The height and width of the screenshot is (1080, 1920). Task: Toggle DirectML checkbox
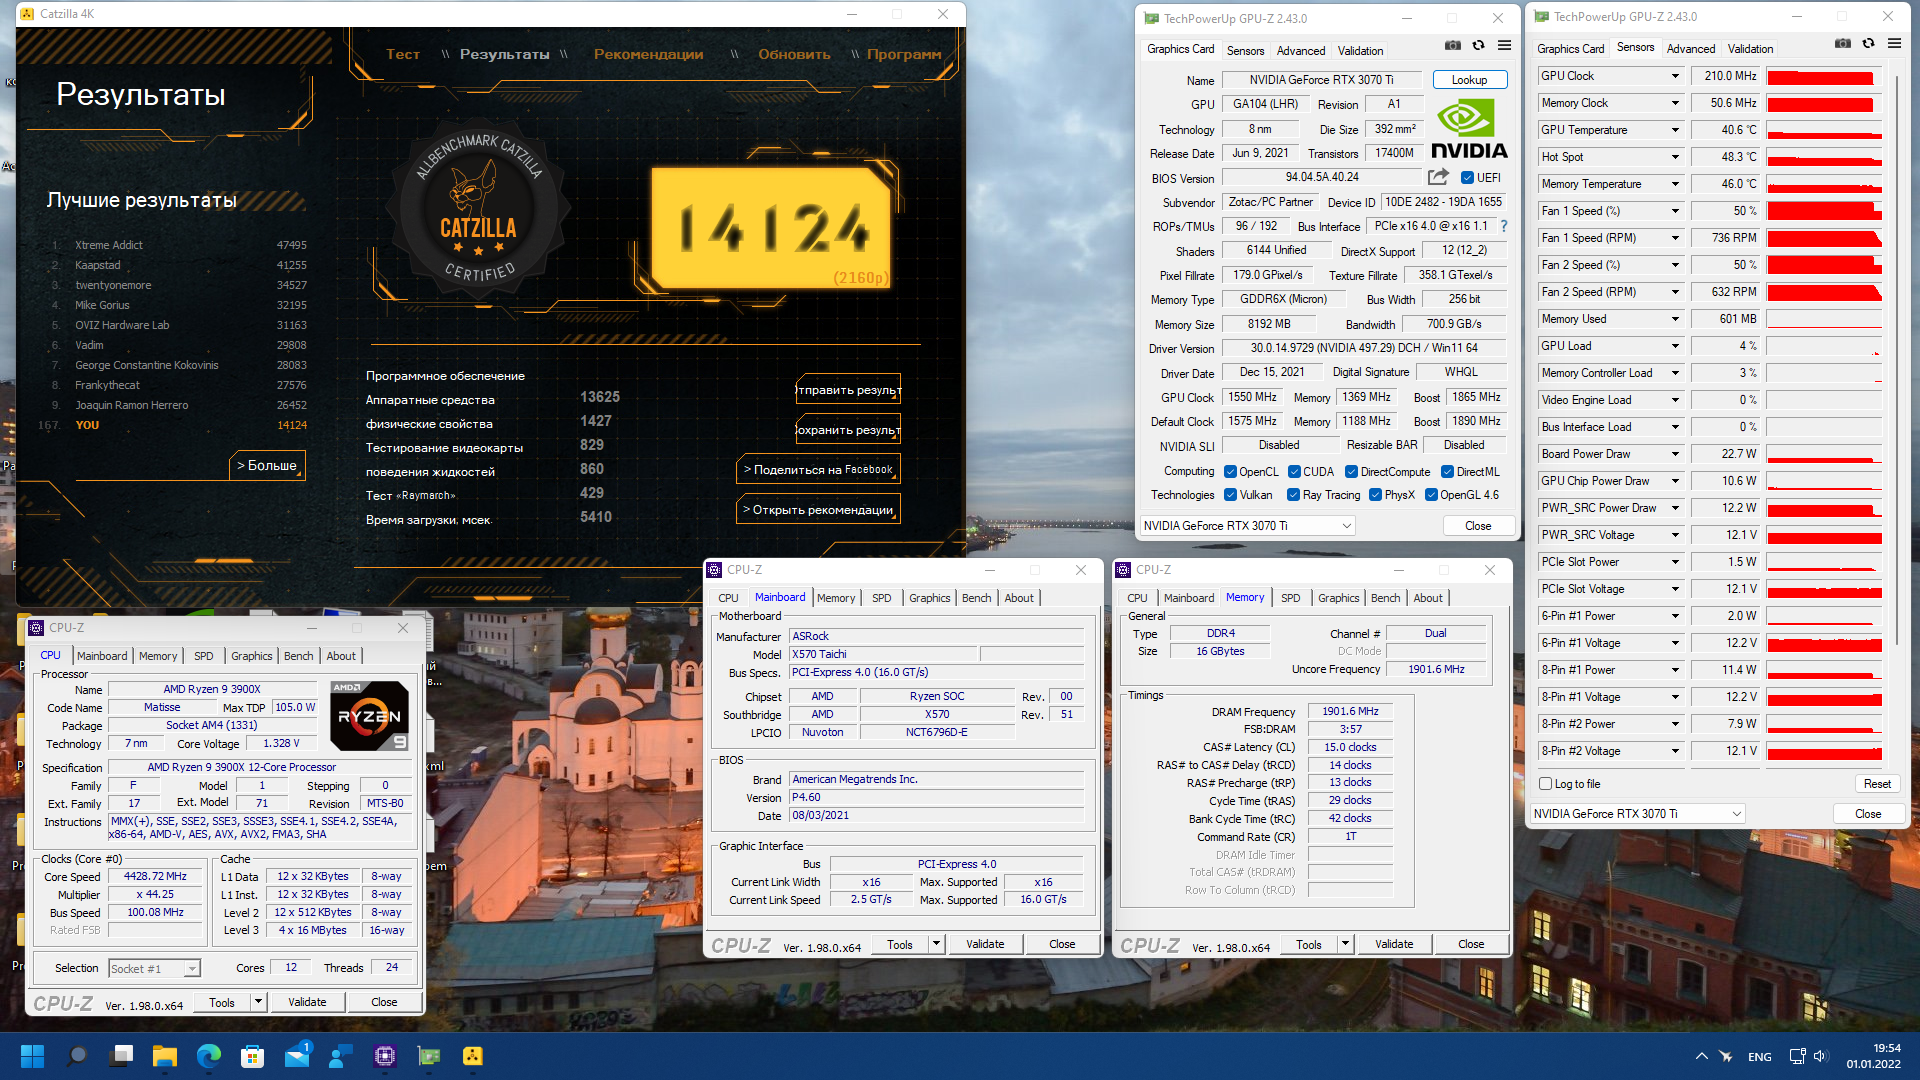(x=1447, y=472)
